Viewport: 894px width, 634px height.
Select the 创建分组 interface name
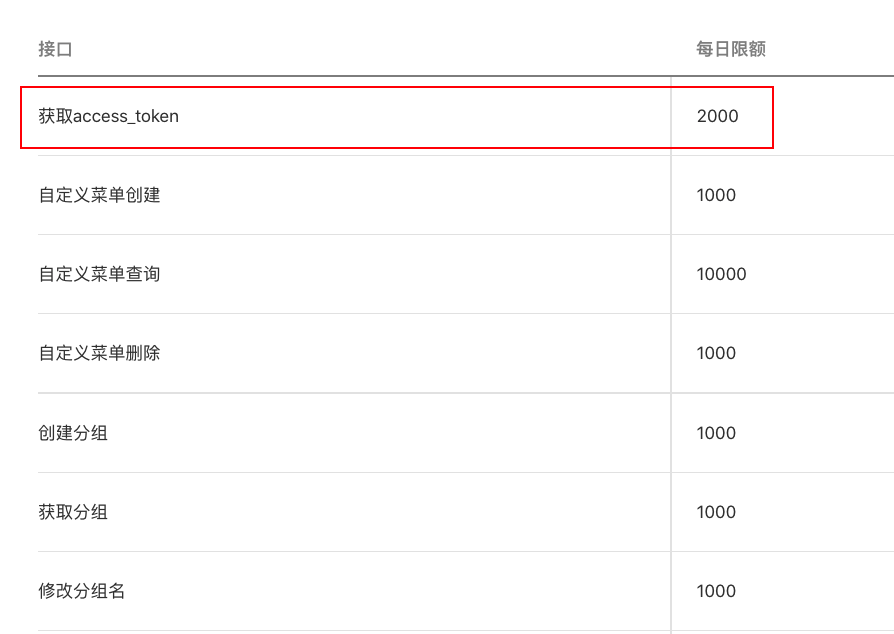74,433
